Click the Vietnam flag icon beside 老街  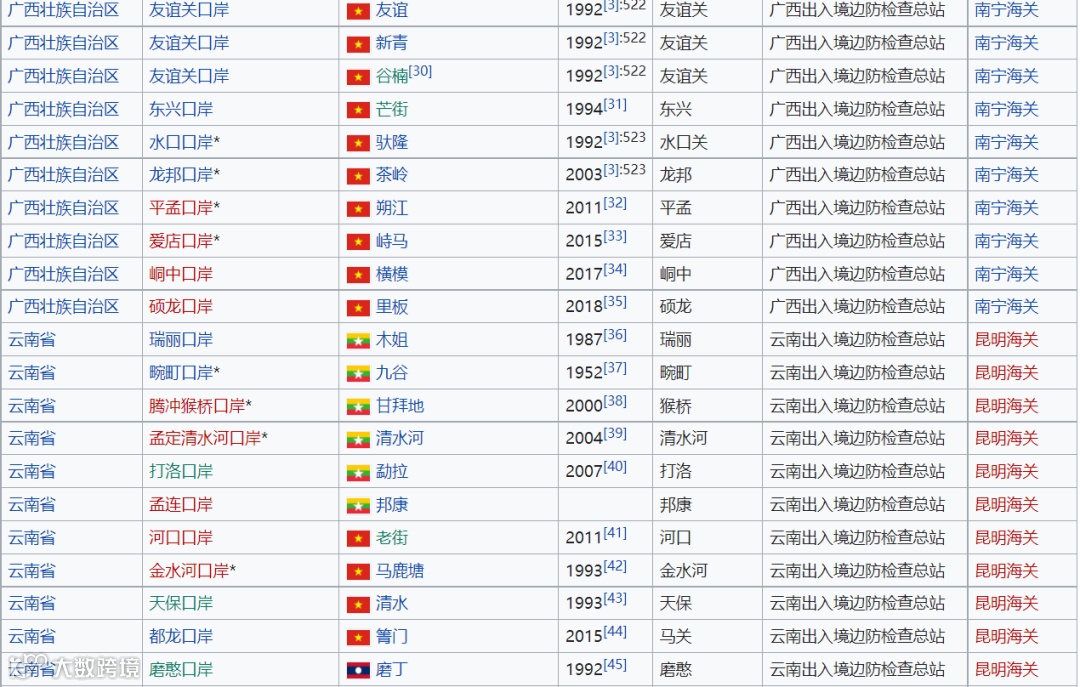357,537
